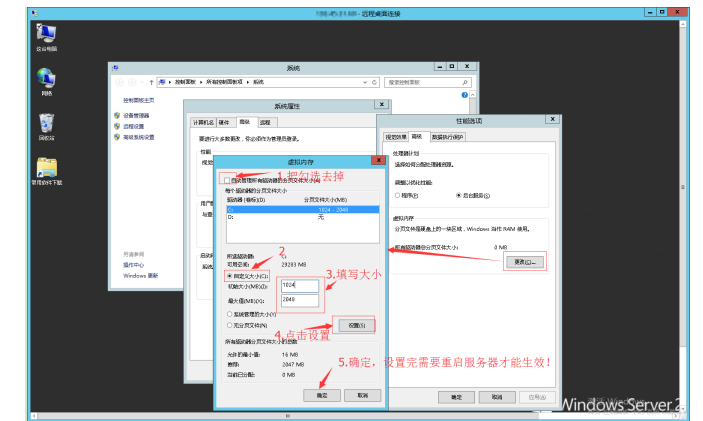Switch to the 视觉效果 tab
Viewport: 703px width, 421px height.
(396, 136)
